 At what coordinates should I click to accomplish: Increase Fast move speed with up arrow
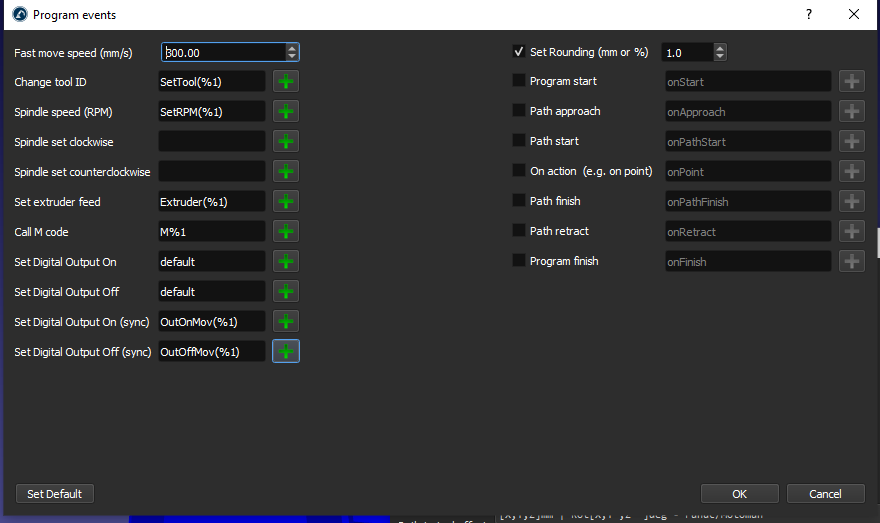coord(292,48)
